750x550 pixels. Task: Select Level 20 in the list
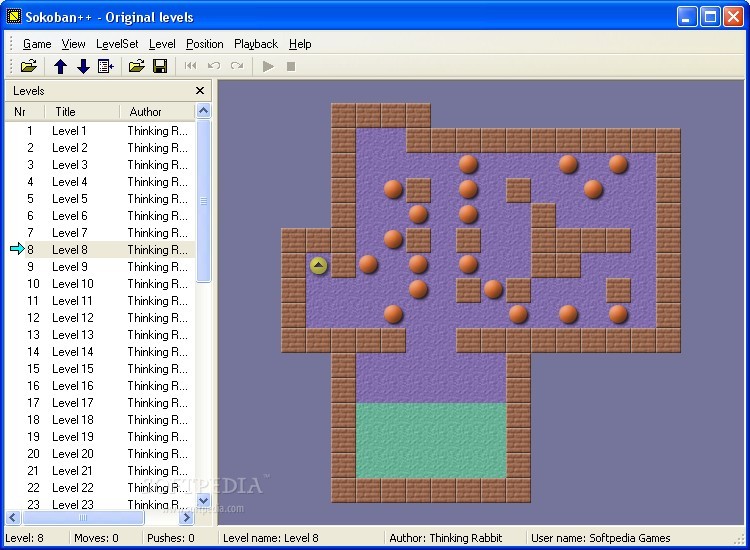click(100, 453)
